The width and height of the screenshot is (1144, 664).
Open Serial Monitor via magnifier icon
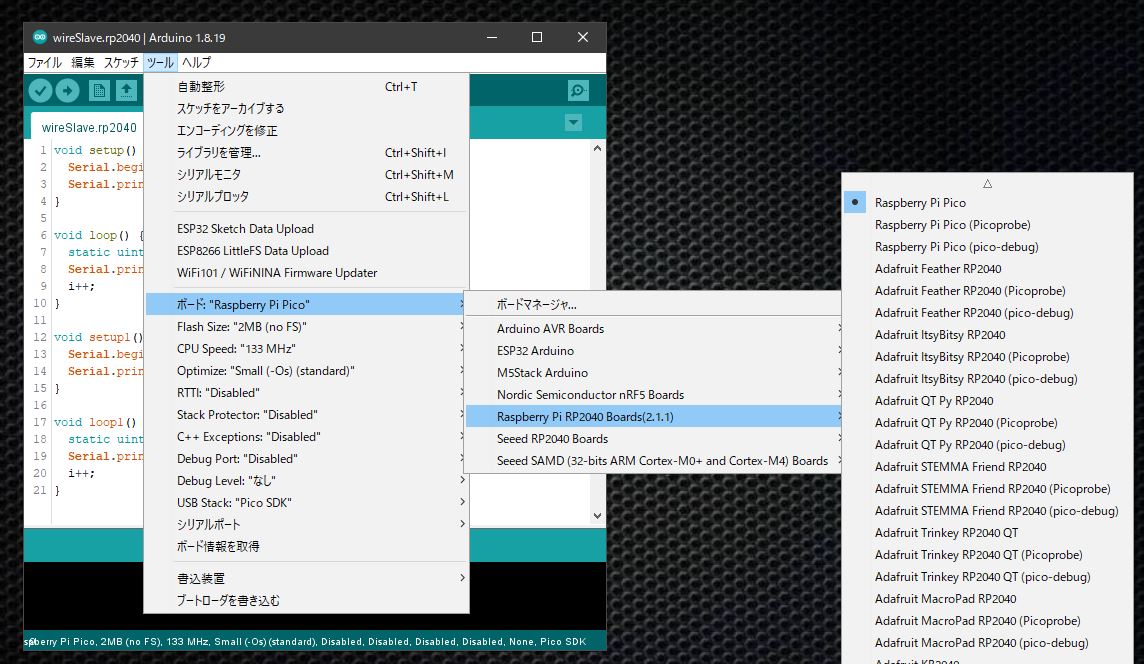coord(578,91)
